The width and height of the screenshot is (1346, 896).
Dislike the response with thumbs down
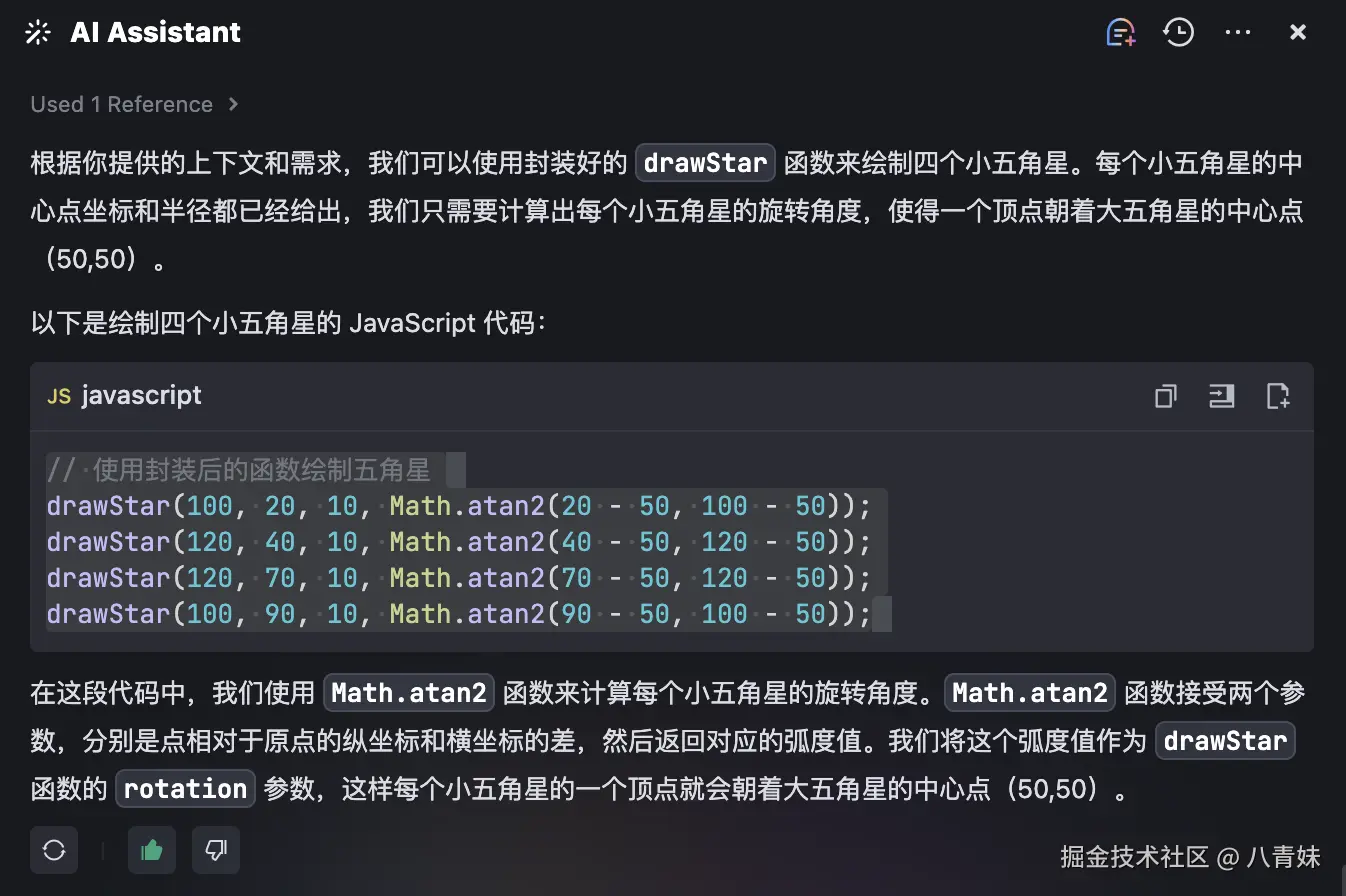(x=215, y=850)
